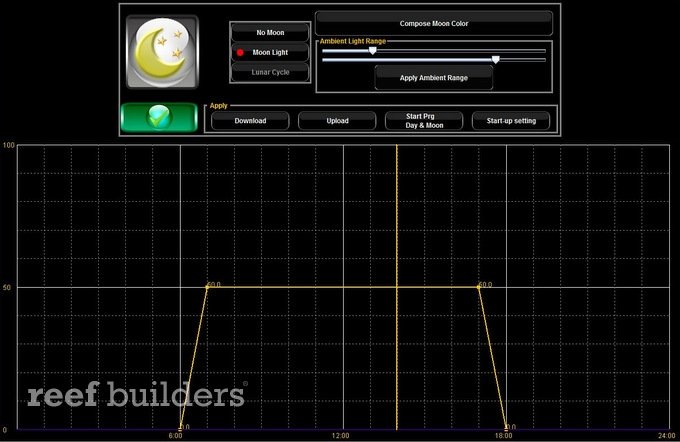Select the Moon Light option

pos(270,52)
